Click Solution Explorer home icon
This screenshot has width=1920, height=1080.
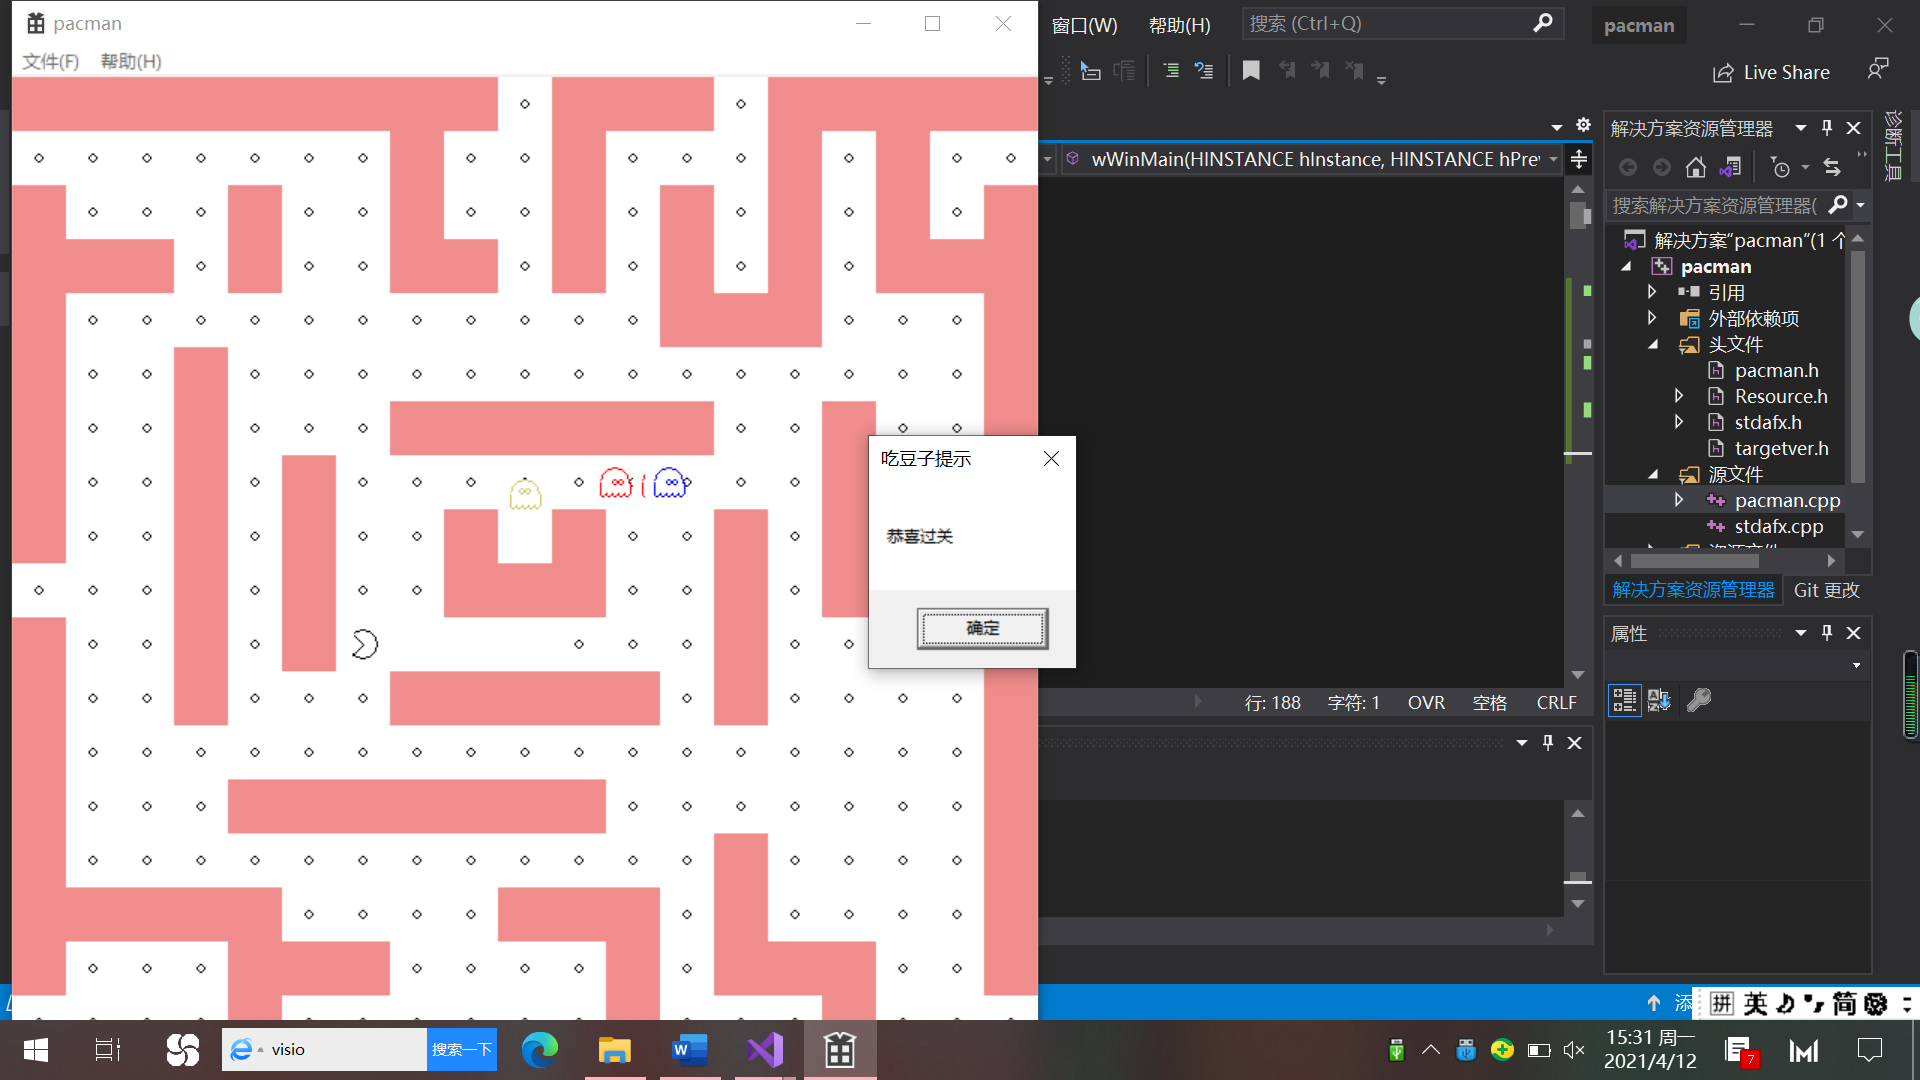click(1695, 167)
